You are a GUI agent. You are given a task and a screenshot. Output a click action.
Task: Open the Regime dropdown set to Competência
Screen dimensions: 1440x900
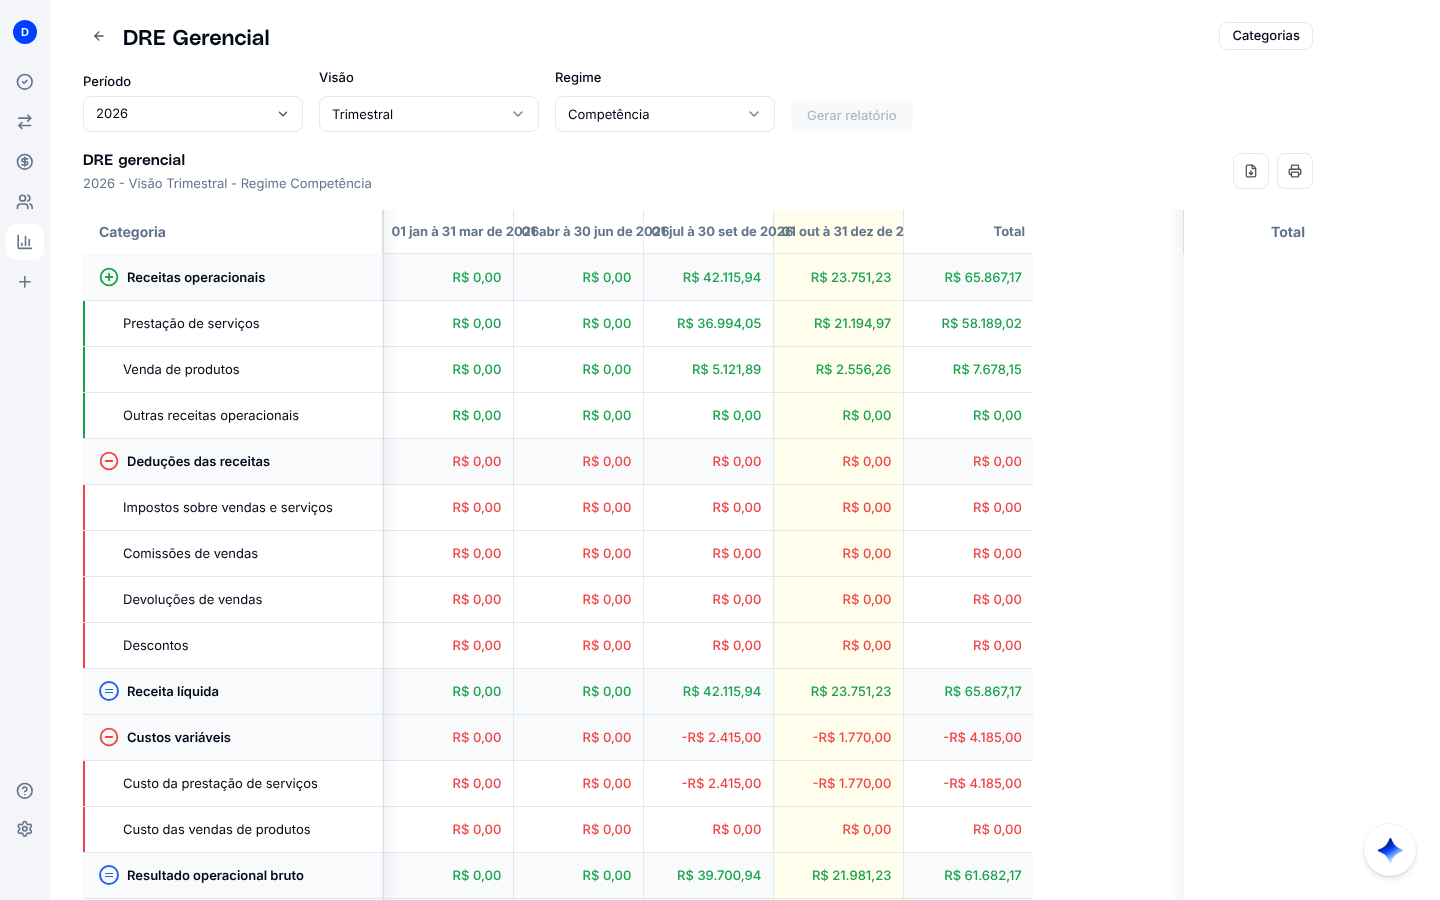coord(665,114)
